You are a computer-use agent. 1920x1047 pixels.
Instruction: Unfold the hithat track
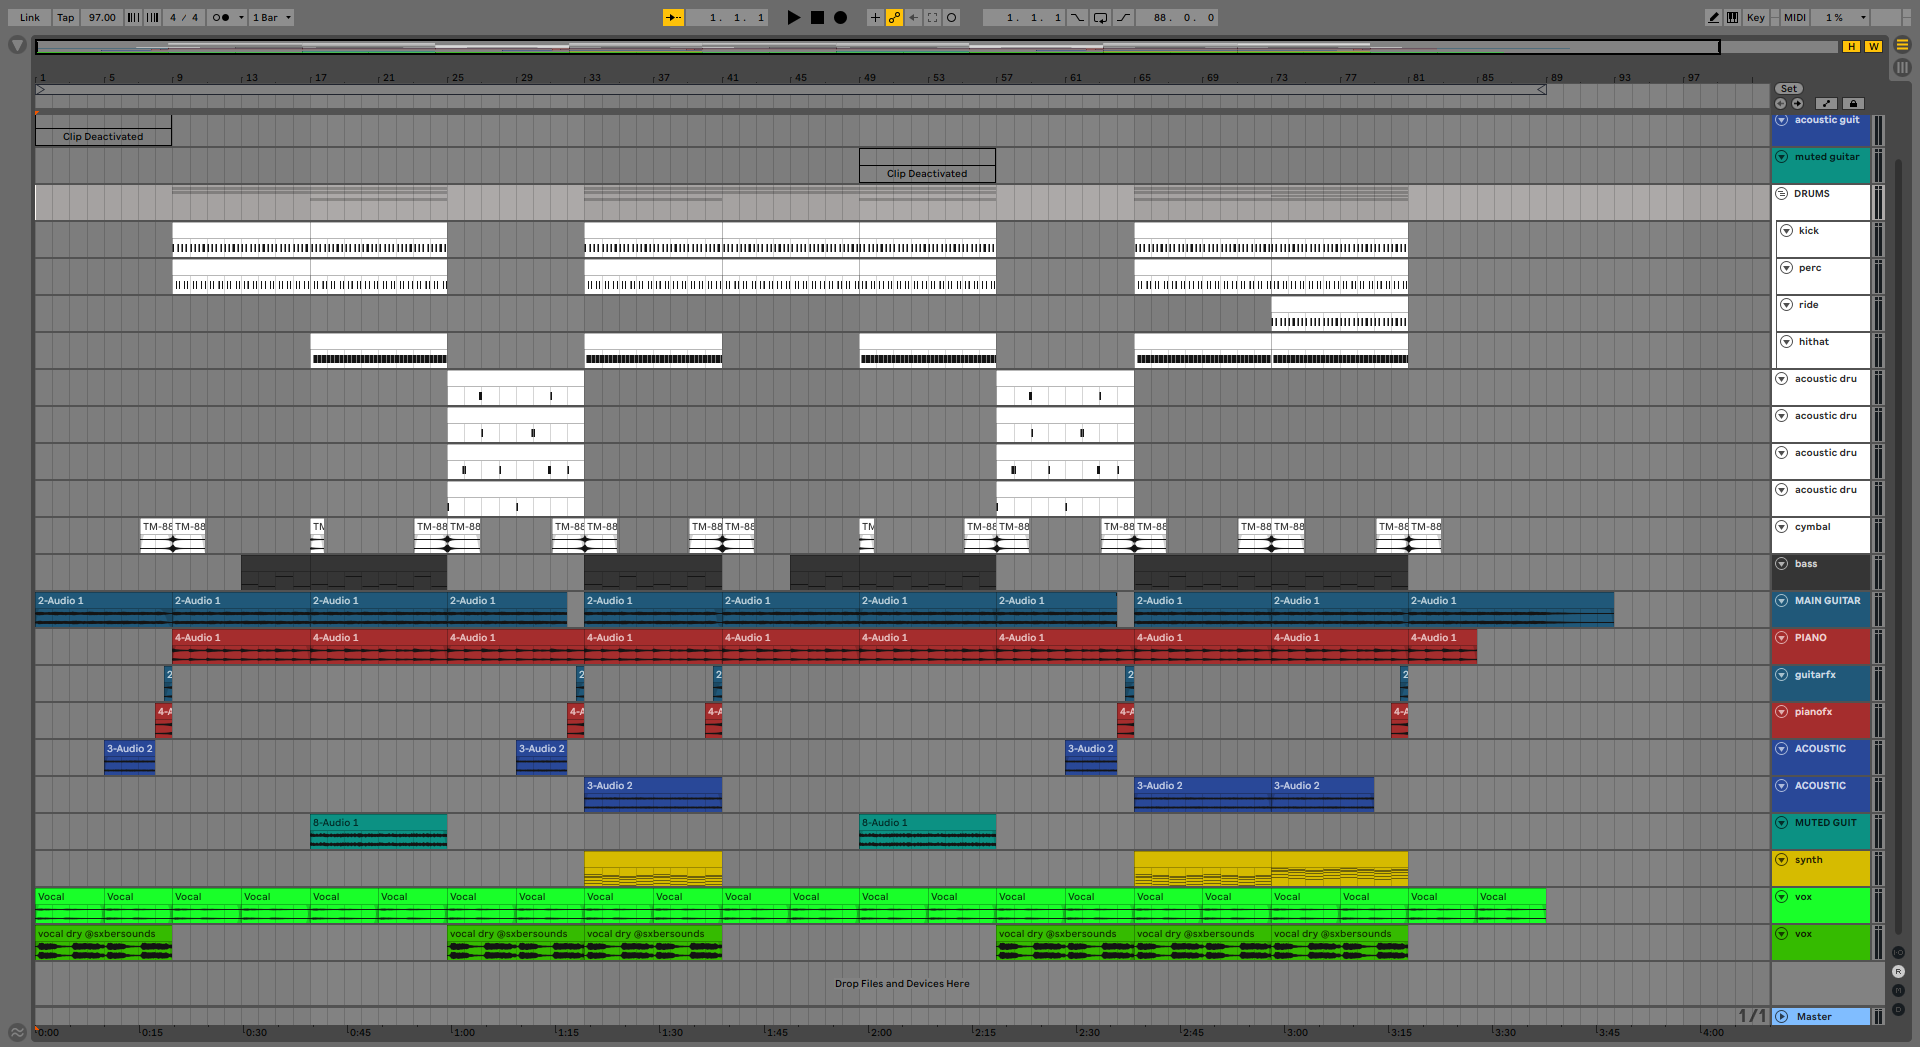click(x=1786, y=342)
